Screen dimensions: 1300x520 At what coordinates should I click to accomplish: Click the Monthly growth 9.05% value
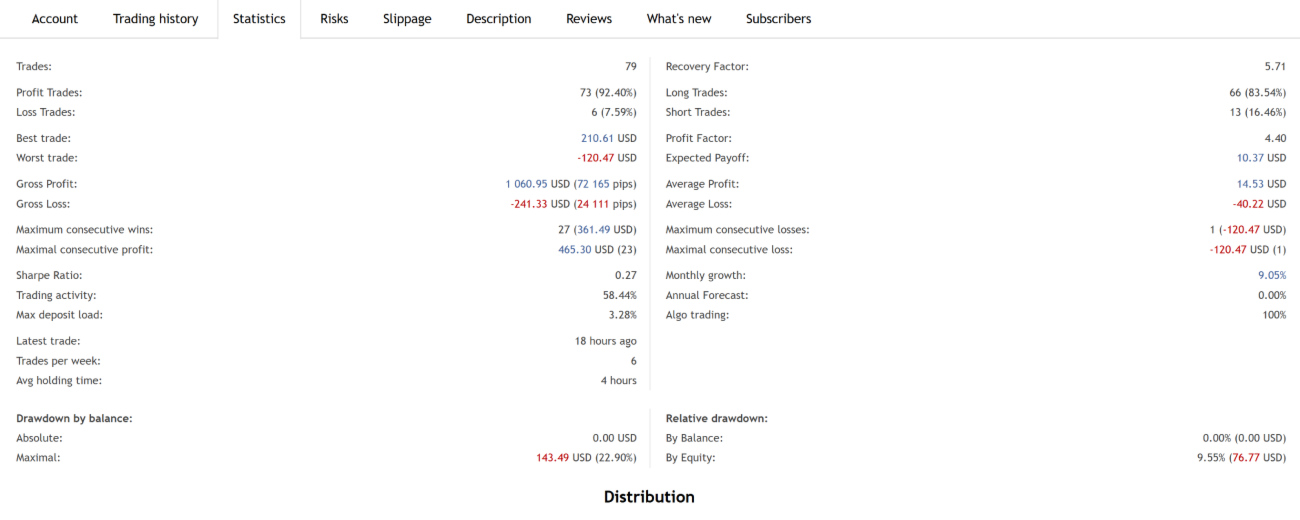[1270, 276]
